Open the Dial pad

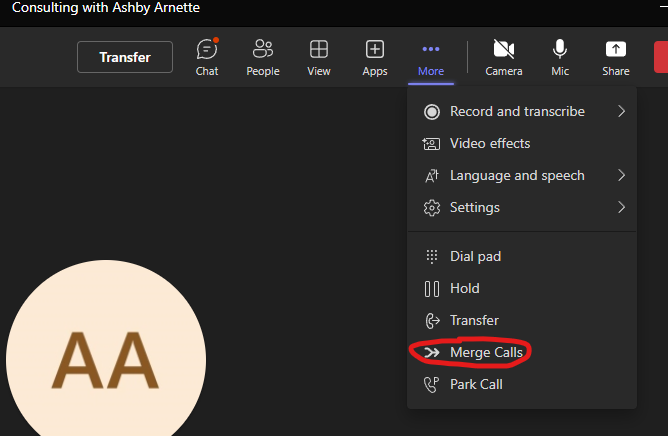[x=522, y=257]
